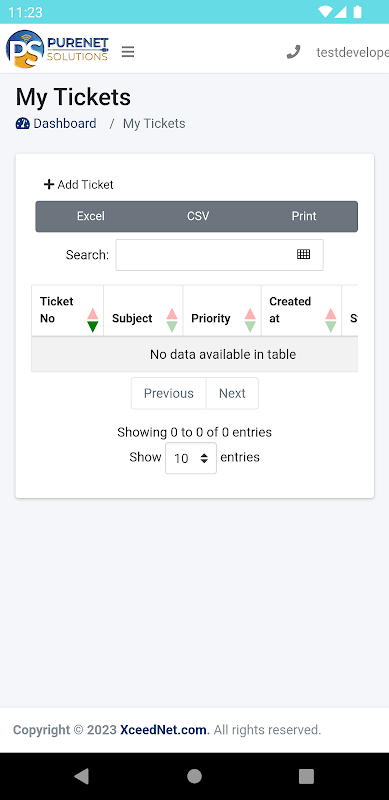Sort table by Priority arrows
The image size is (389, 800).
250,320
